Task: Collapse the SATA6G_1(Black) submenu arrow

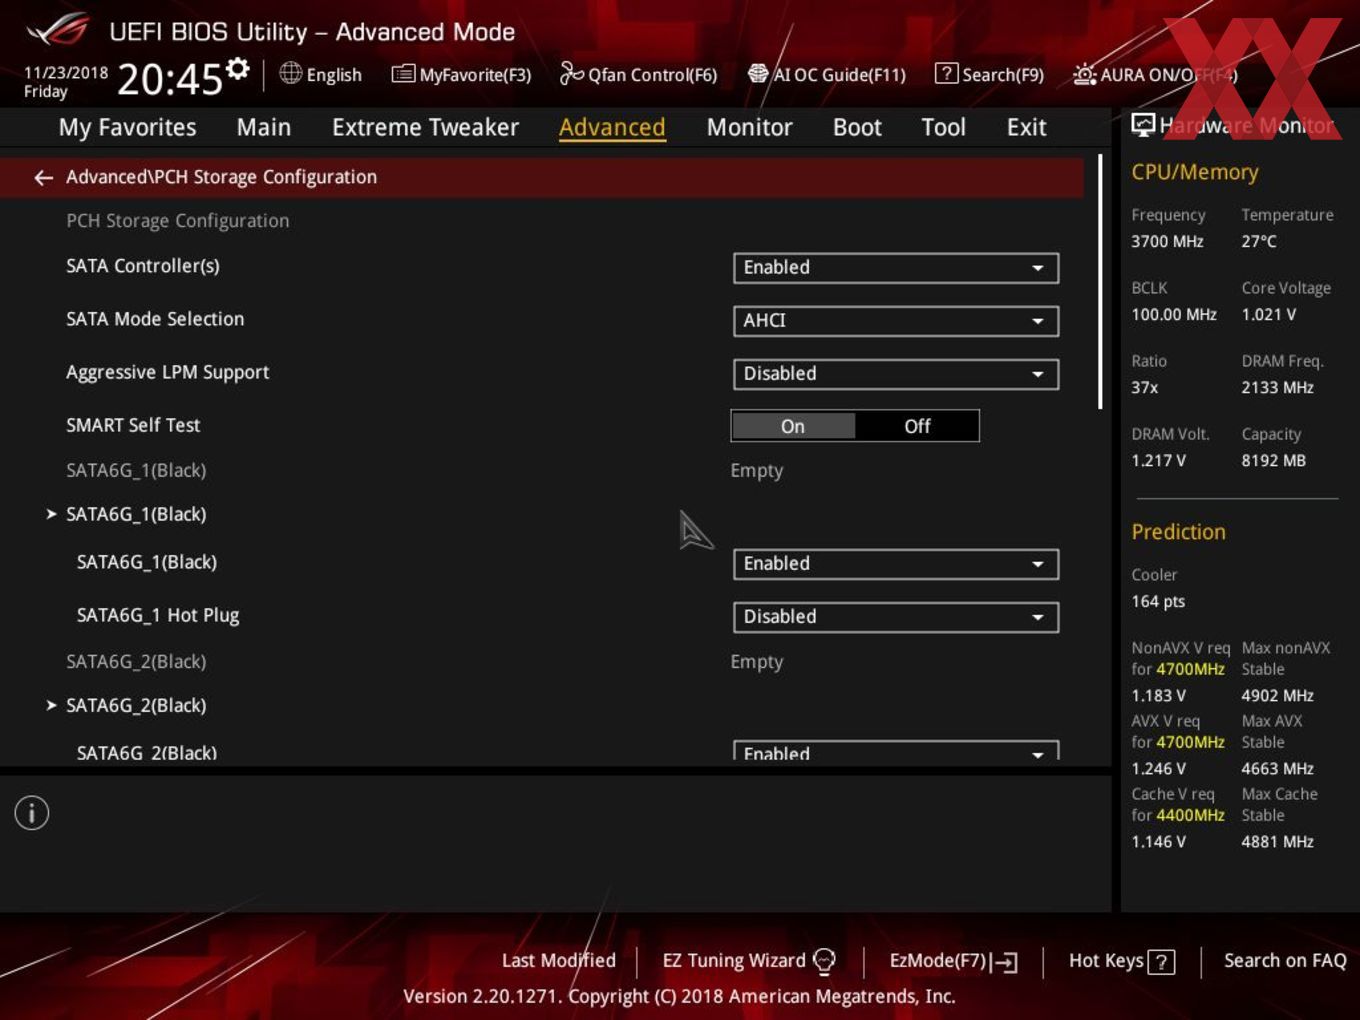Action: [x=51, y=514]
